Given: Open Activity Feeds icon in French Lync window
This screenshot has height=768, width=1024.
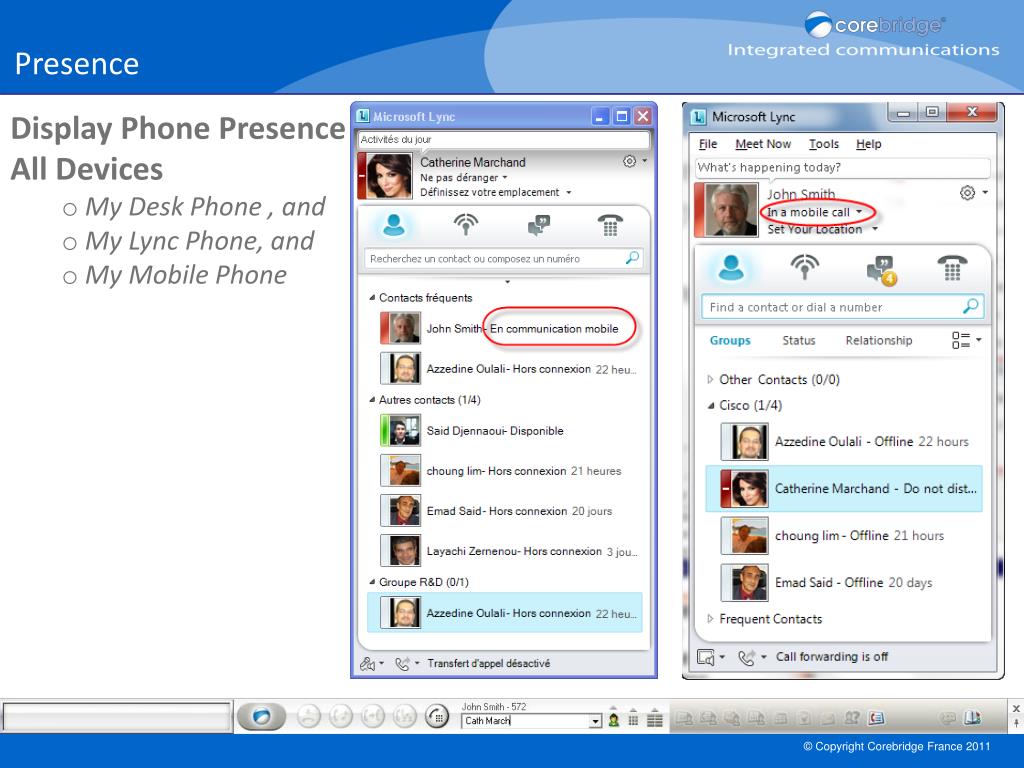Looking at the screenshot, I should tap(466, 225).
